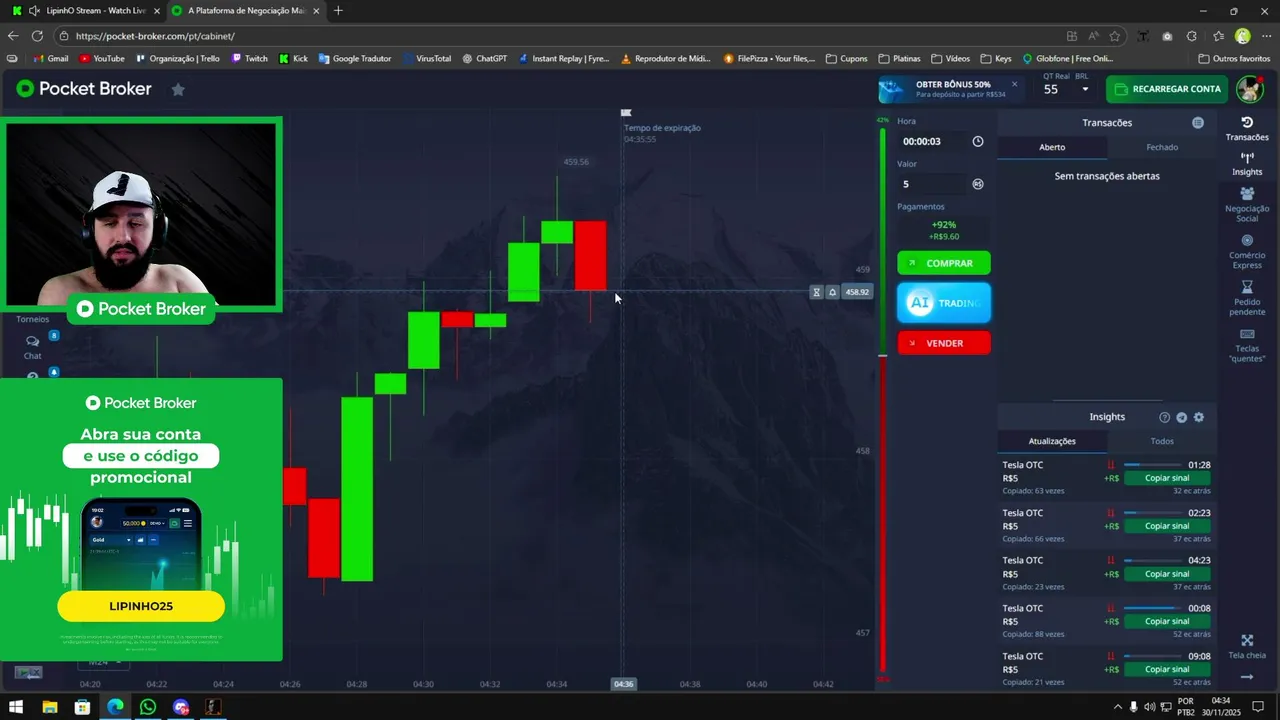Image resolution: width=1280 pixels, height=720 pixels.
Task: Collapse right sidebar with arrow icon
Action: click(x=1247, y=677)
